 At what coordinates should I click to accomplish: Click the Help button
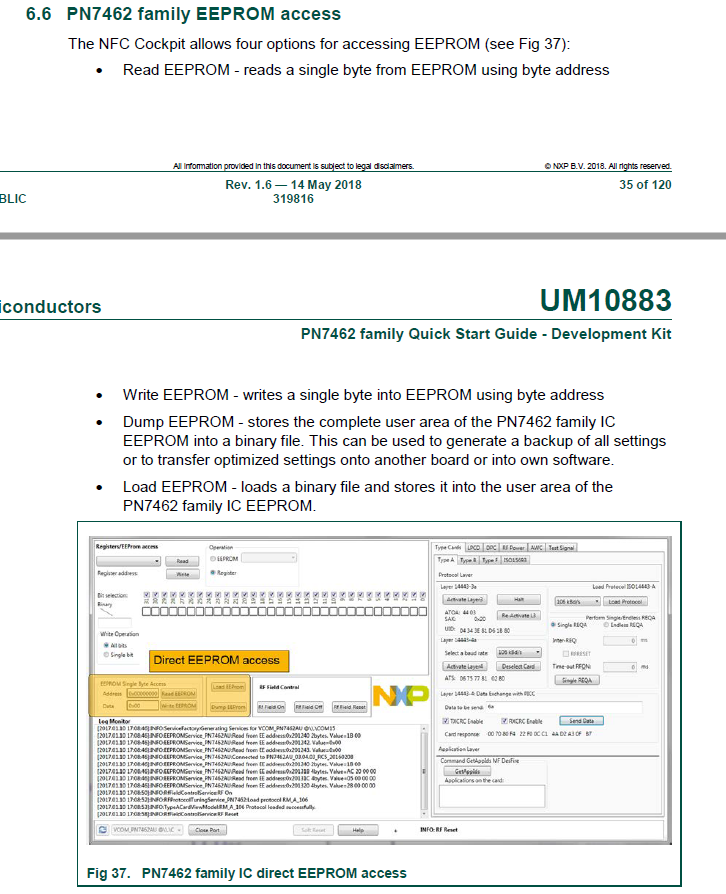coord(358,830)
